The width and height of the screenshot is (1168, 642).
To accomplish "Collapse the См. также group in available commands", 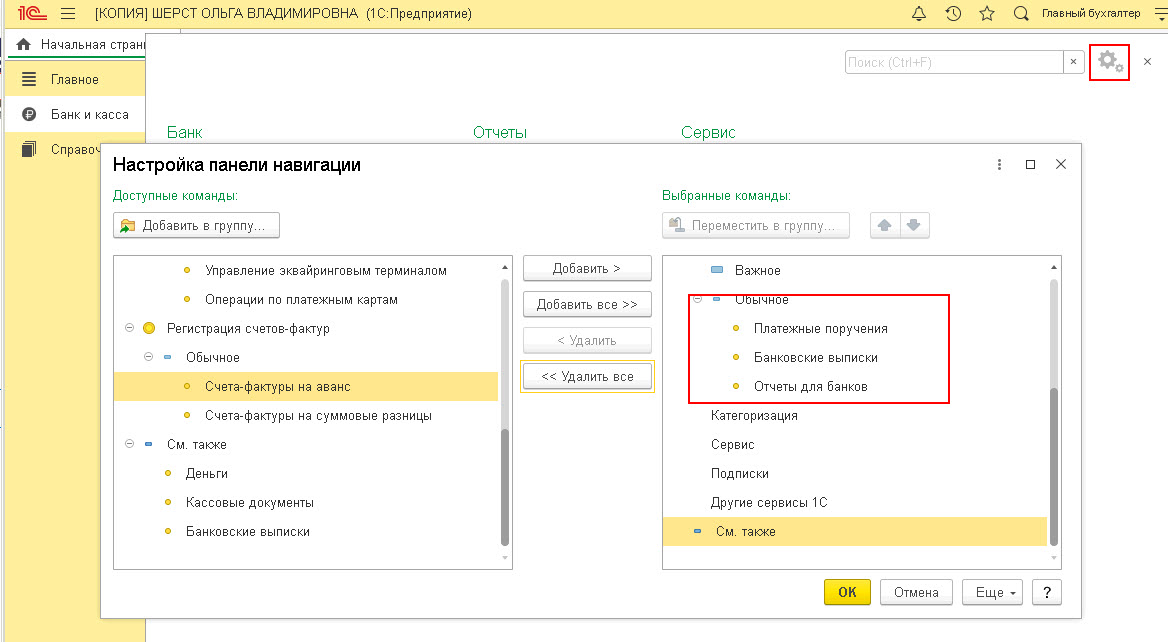I will click(130, 444).
